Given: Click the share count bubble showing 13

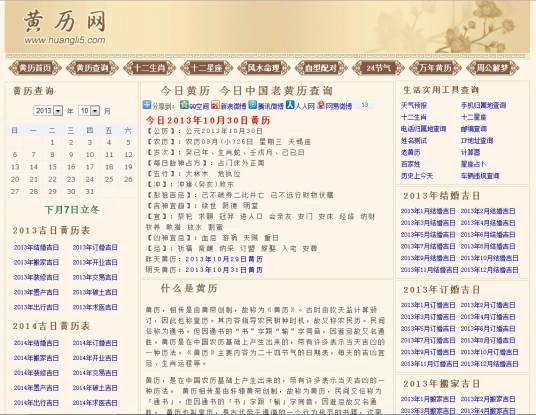Looking at the screenshot, I should point(365,105).
